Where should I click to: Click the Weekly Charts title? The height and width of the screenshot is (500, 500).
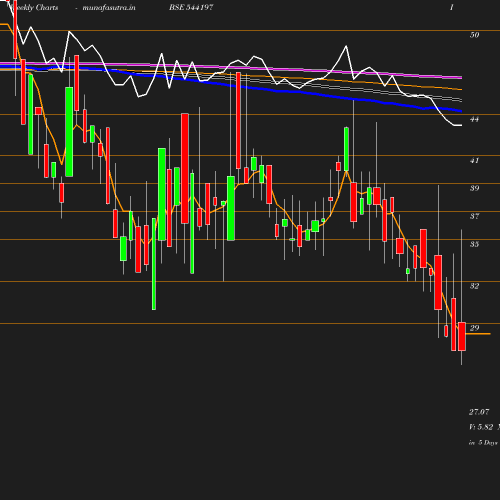pyautogui.click(x=33, y=7)
